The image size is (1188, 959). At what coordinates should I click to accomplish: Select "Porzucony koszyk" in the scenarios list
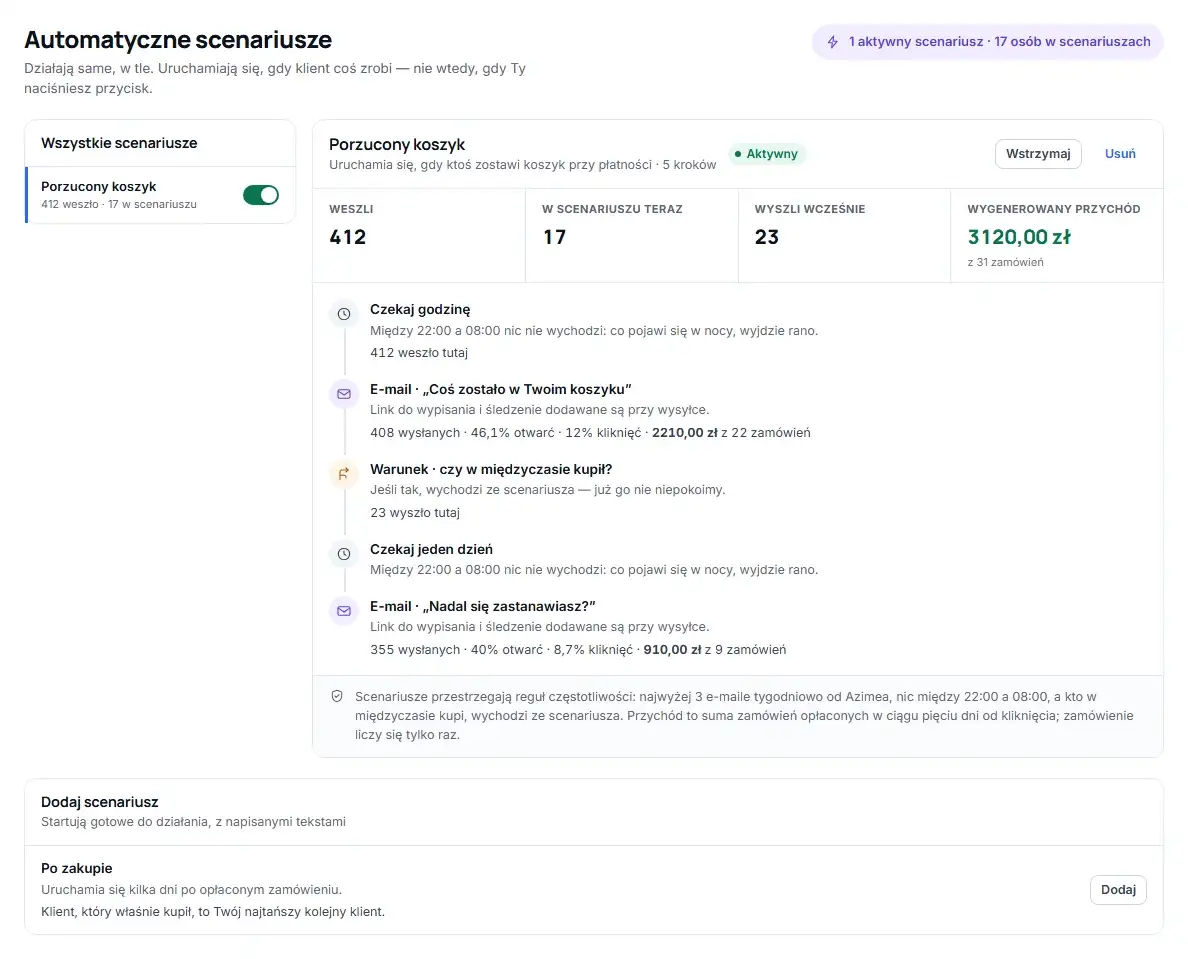(161, 195)
